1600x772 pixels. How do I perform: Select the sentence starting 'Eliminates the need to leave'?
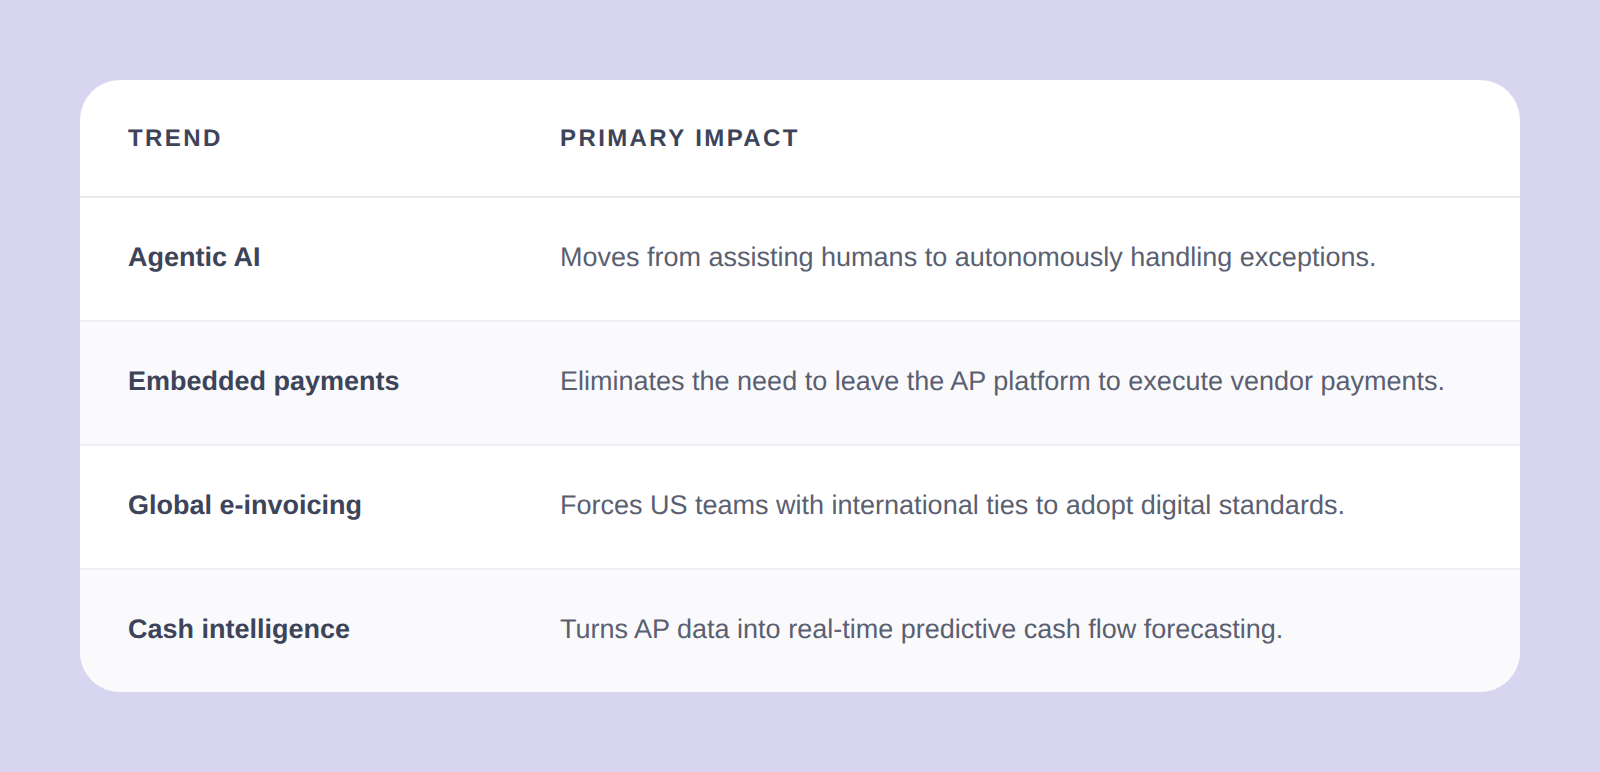(1002, 381)
